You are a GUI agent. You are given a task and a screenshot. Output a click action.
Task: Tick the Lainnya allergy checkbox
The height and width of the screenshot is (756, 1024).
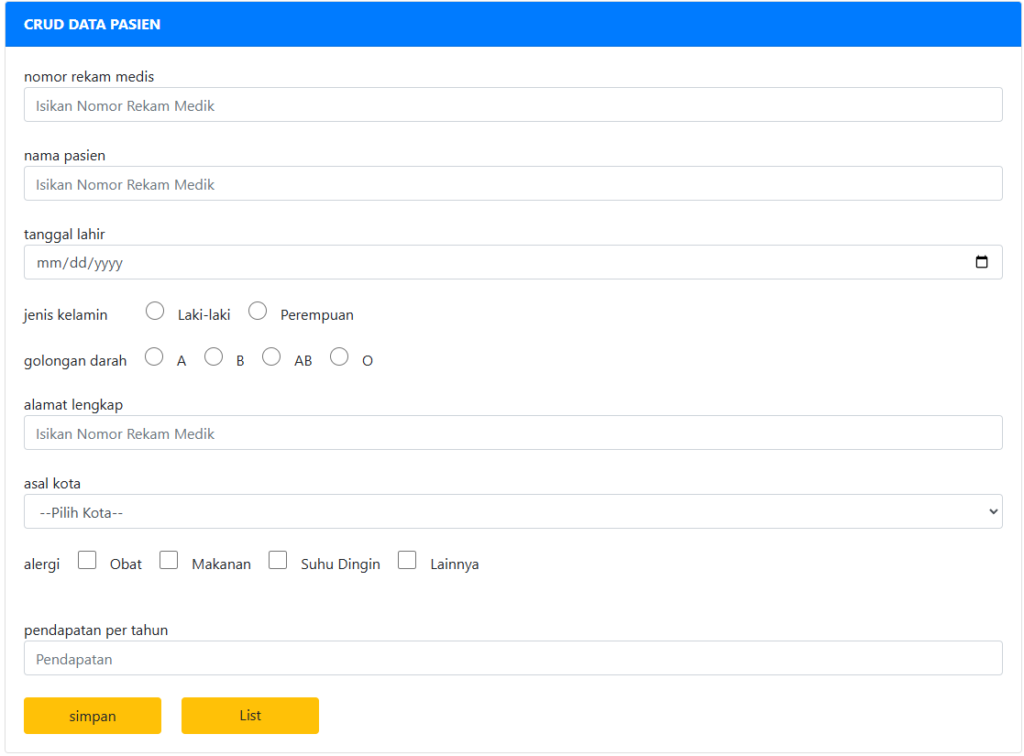pos(407,560)
